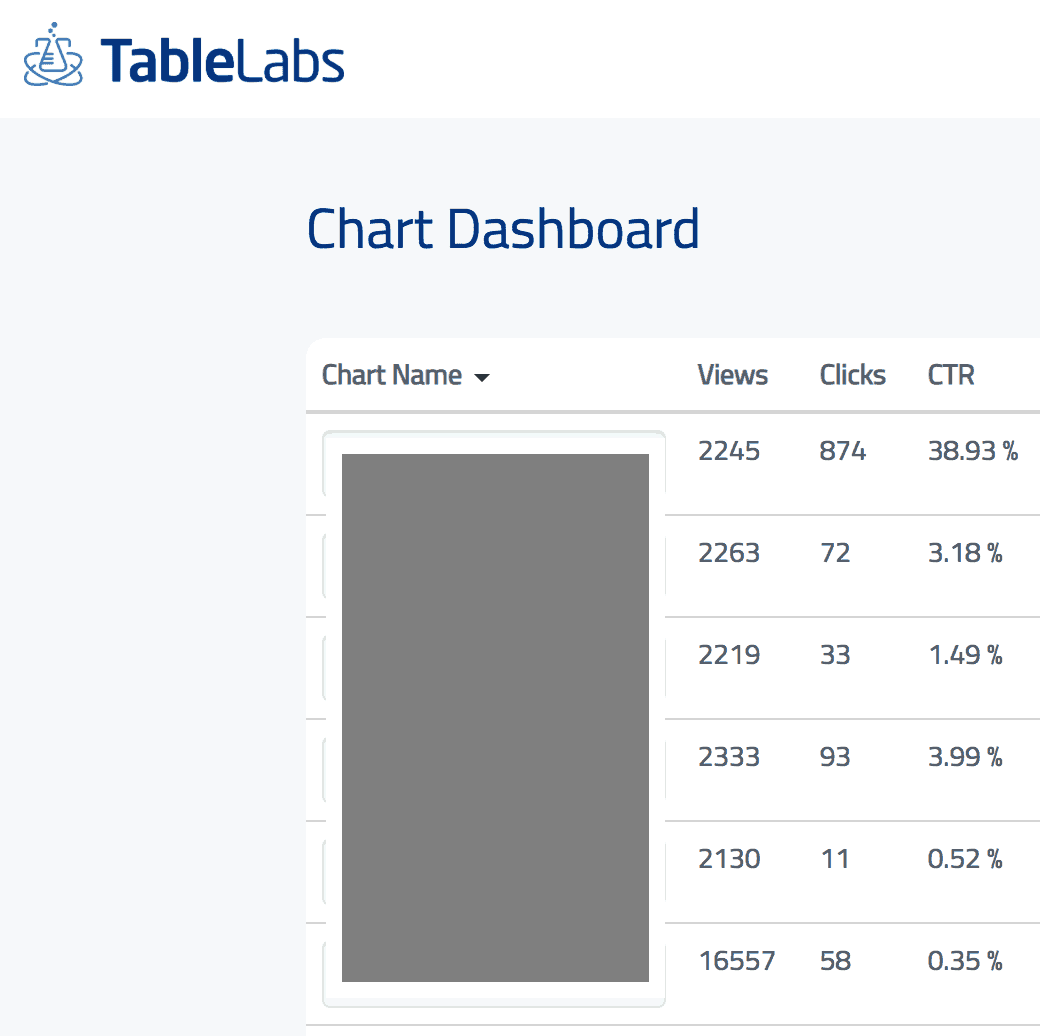Image resolution: width=1040 pixels, height=1036 pixels.
Task: Sort the table by CTR column
Action: point(951,375)
